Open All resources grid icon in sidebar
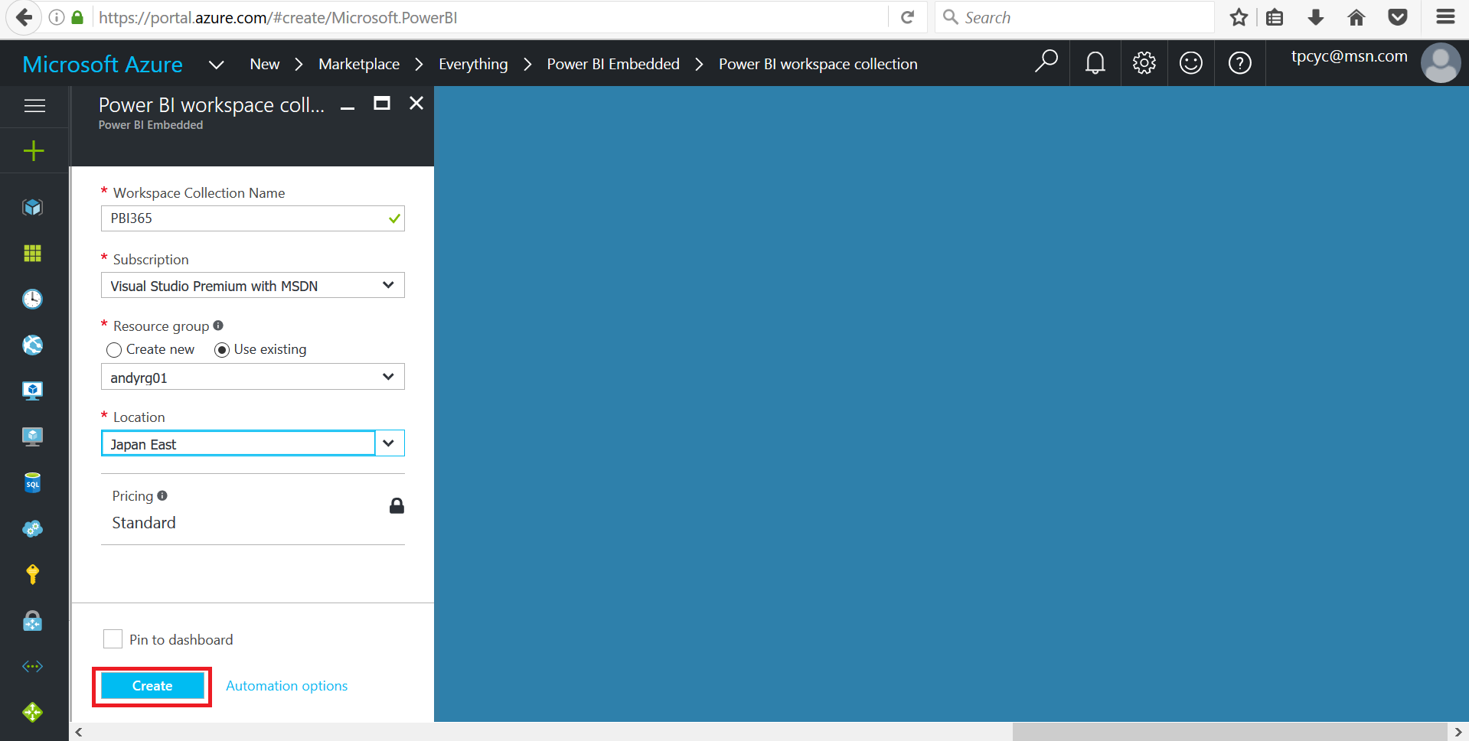 click(33, 253)
